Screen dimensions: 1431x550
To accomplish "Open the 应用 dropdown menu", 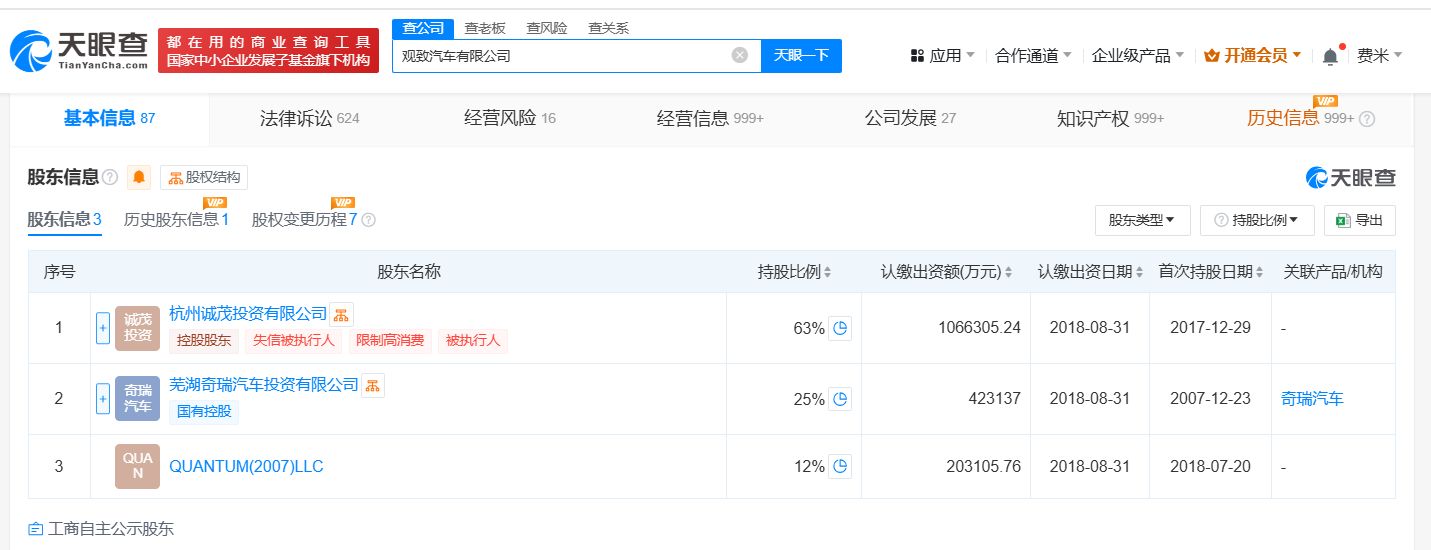I will click(942, 56).
